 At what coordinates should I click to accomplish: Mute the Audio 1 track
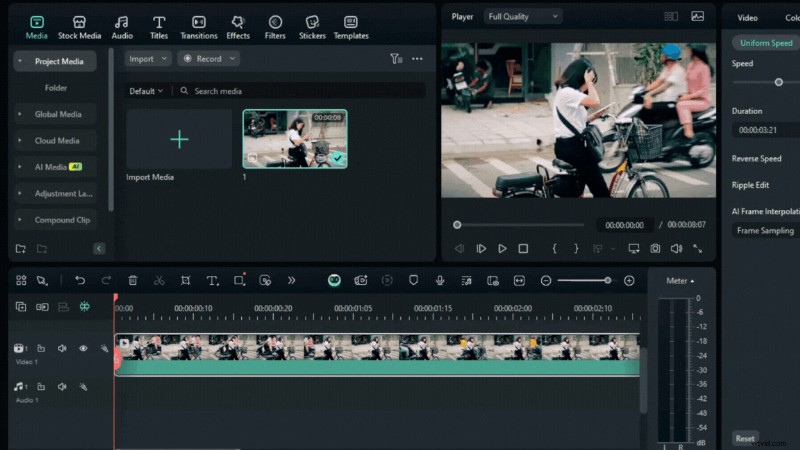coord(62,386)
